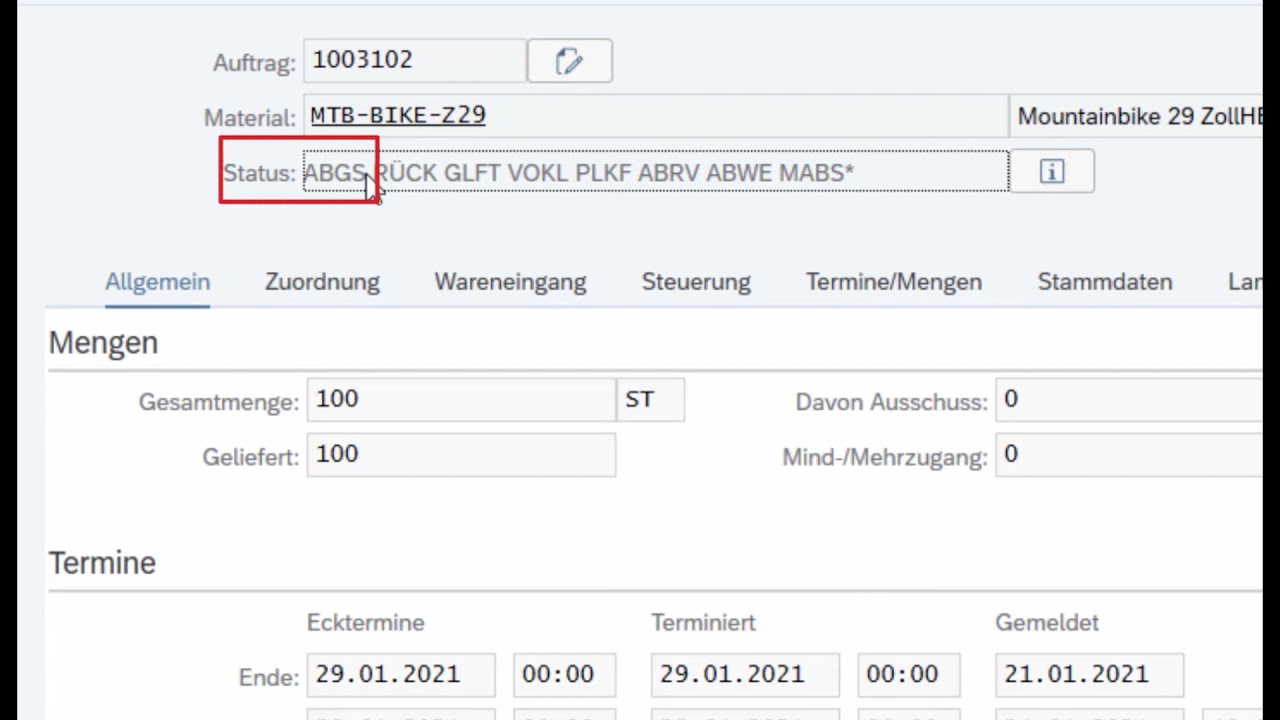Click the Davon Ausschuss value field

[1129, 400]
